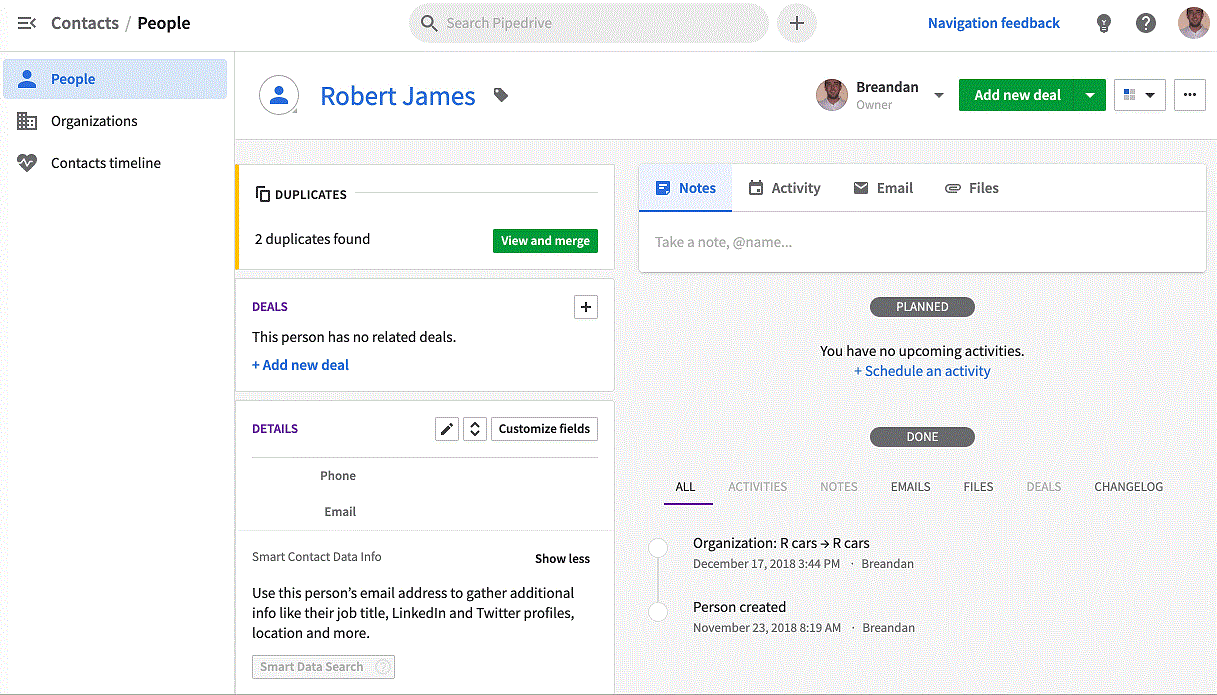Open the view layout switcher dropdown
Viewport: 1217px width, 695px height.
click(1139, 95)
